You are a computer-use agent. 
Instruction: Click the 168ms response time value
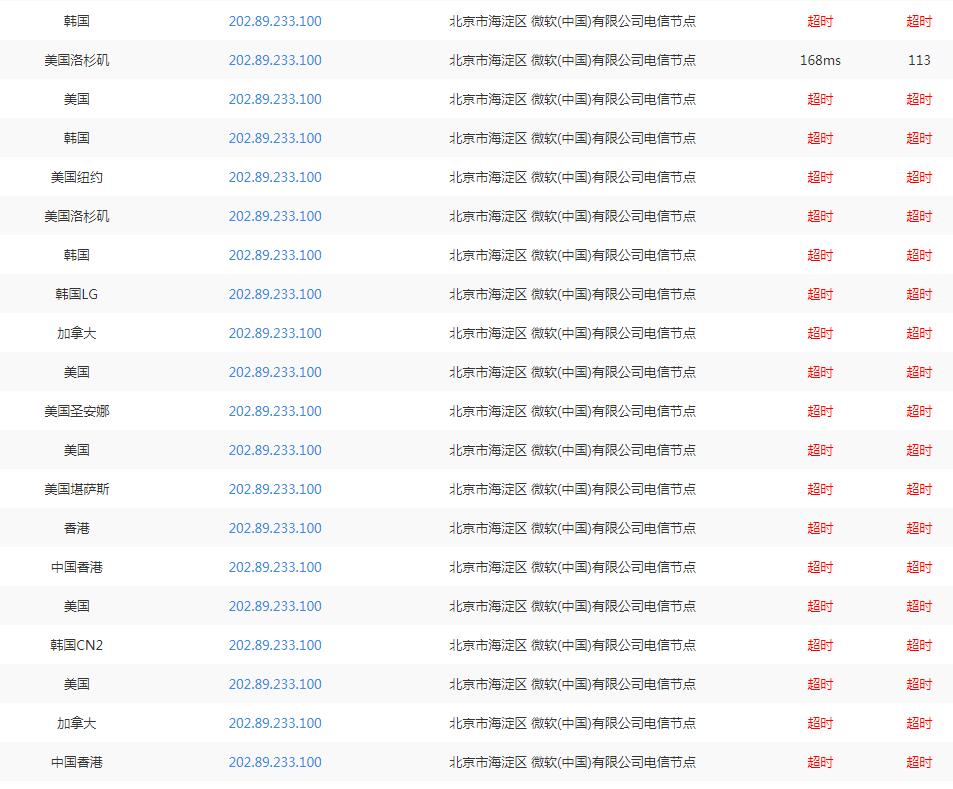(x=820, y=60)
